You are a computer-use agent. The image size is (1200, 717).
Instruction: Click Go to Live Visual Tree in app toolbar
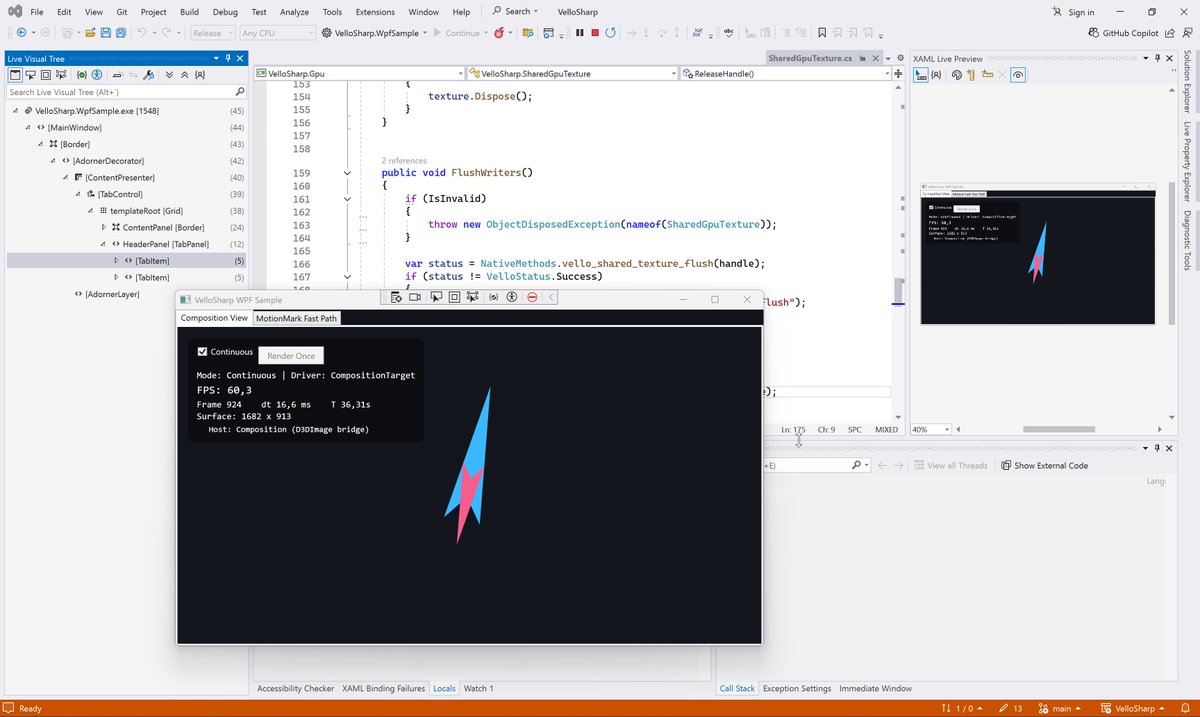pos(396,297)
